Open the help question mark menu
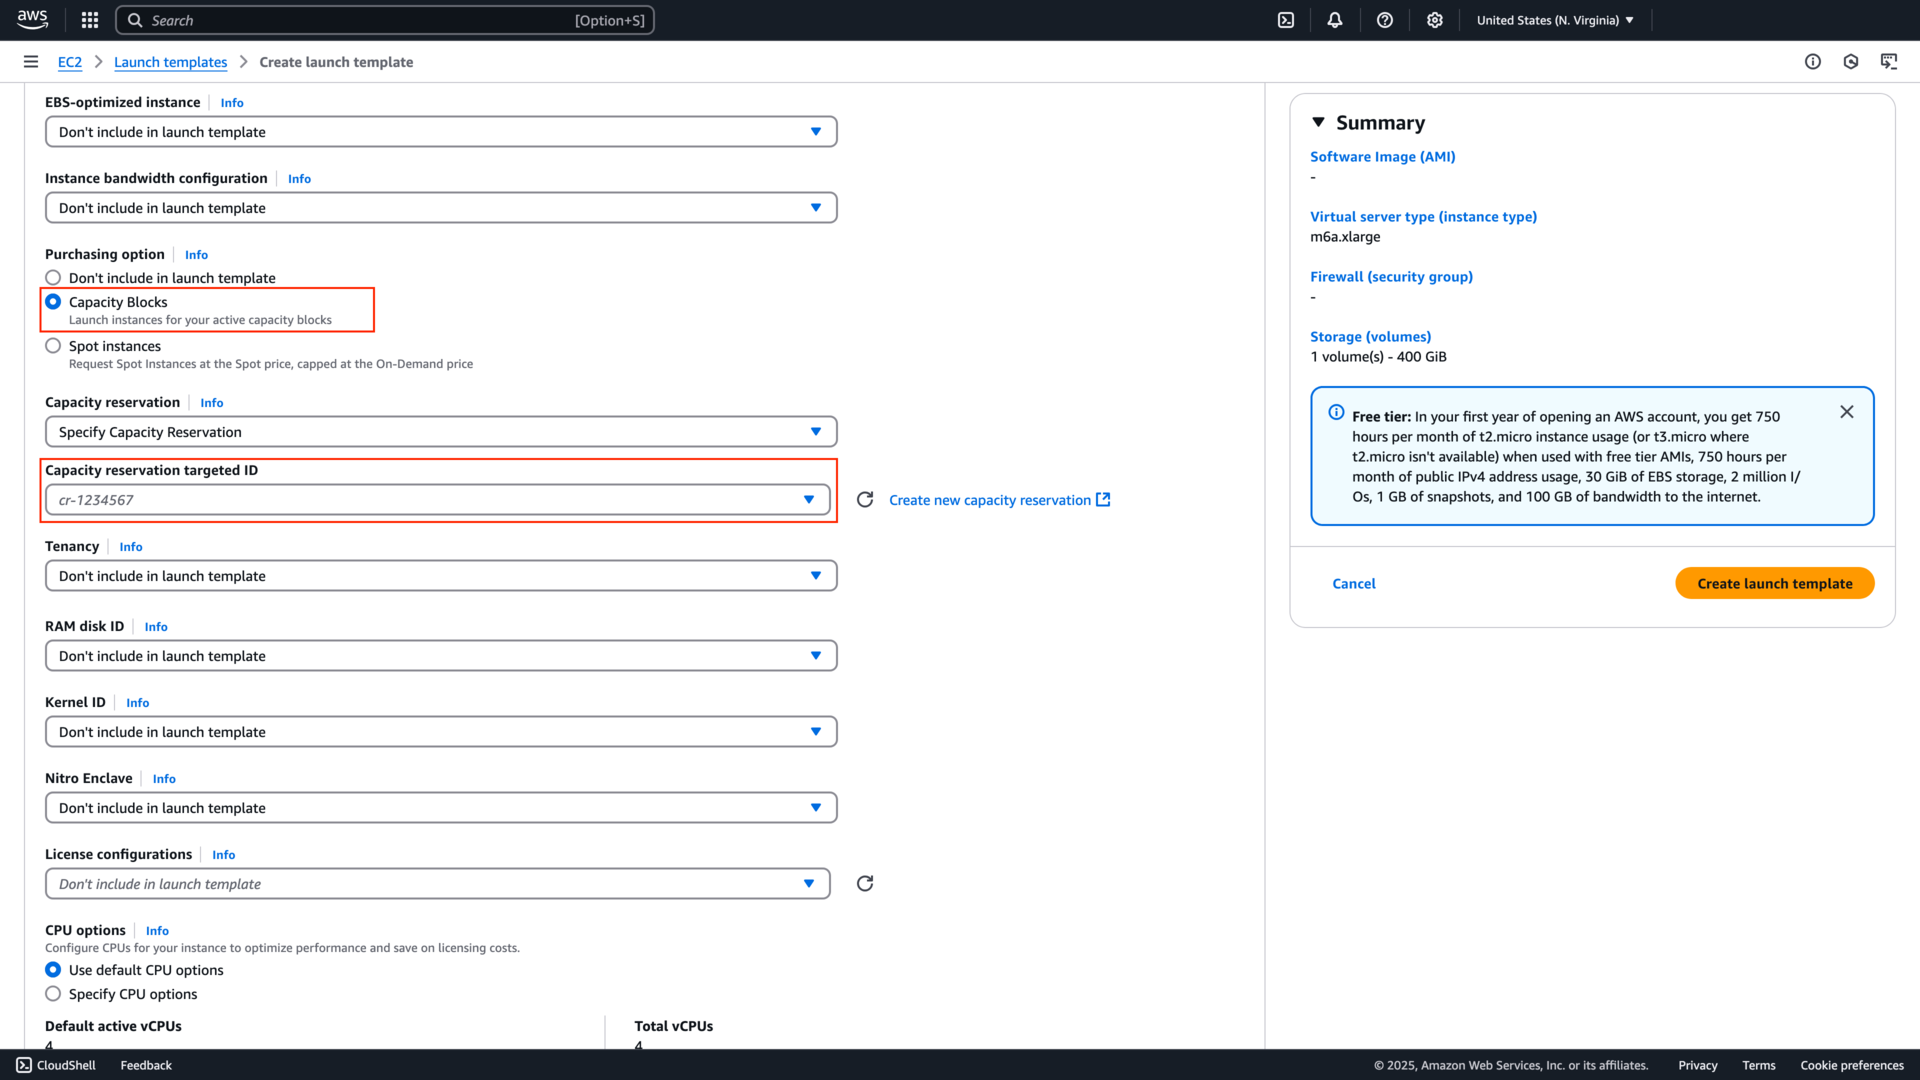The image size is (1920, 1080). point(1385,20)
